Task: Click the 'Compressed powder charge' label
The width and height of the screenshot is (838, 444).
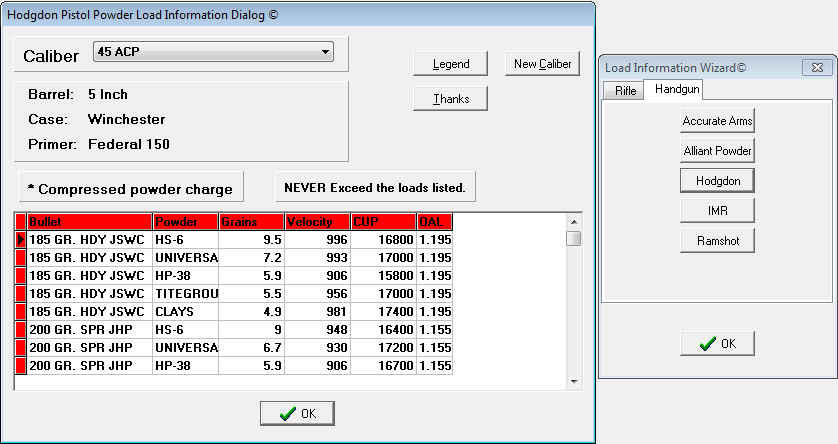Action: (130, 189)
